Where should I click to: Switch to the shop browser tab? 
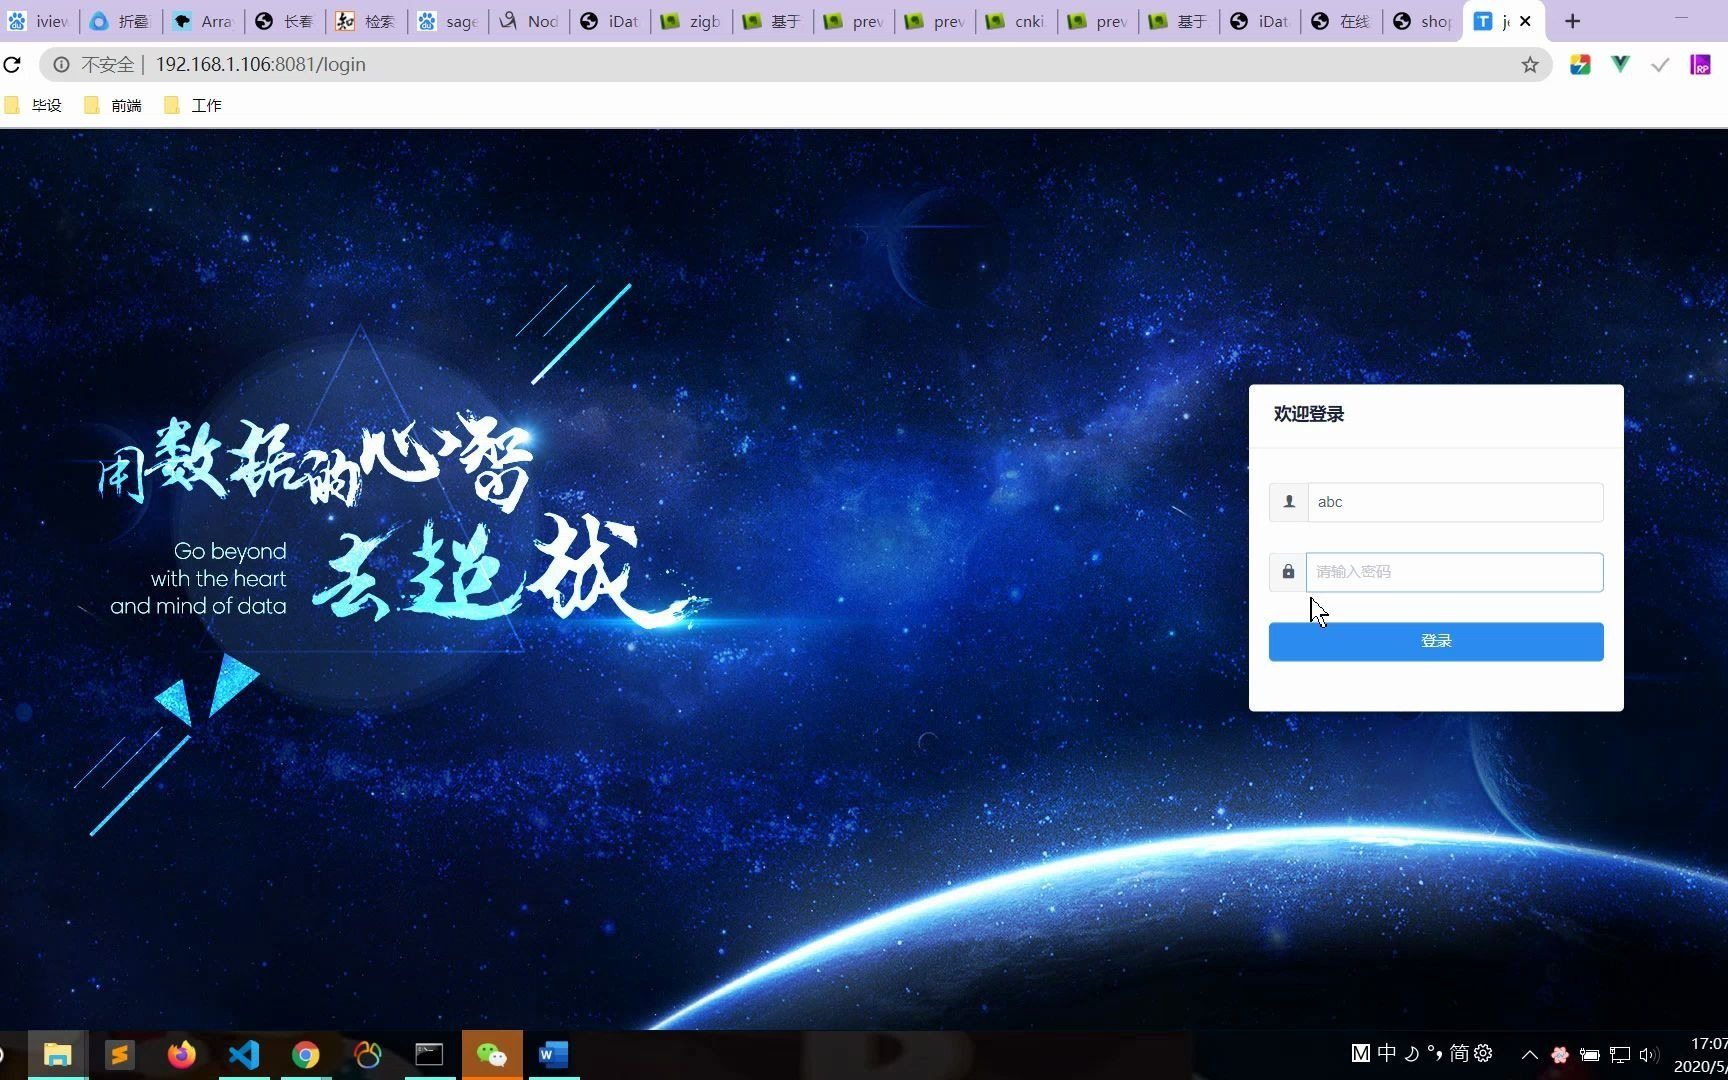[x=1423, y=21]
